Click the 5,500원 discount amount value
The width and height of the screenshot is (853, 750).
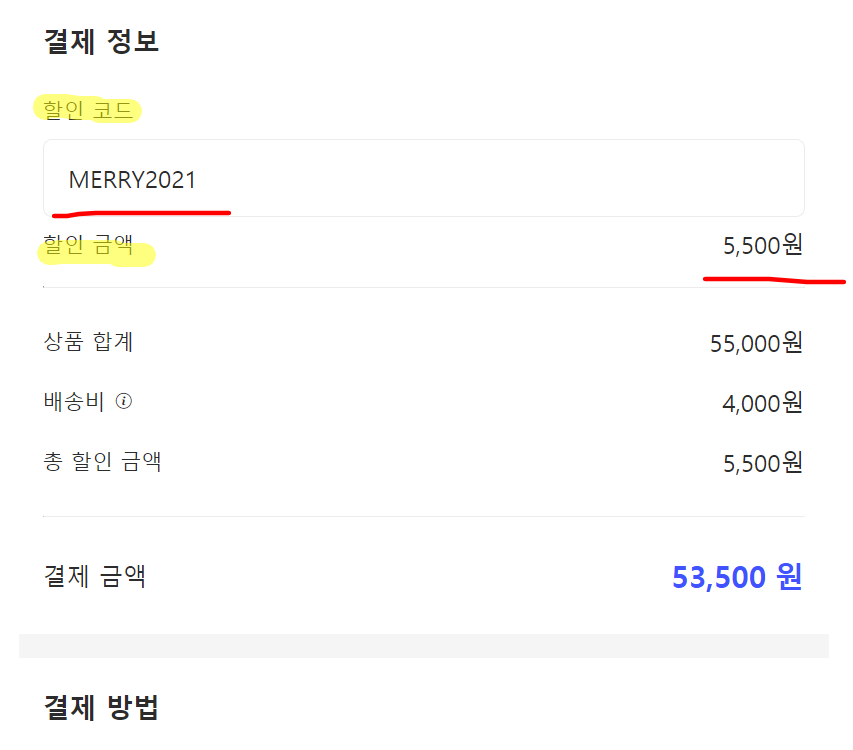point(763,245)
